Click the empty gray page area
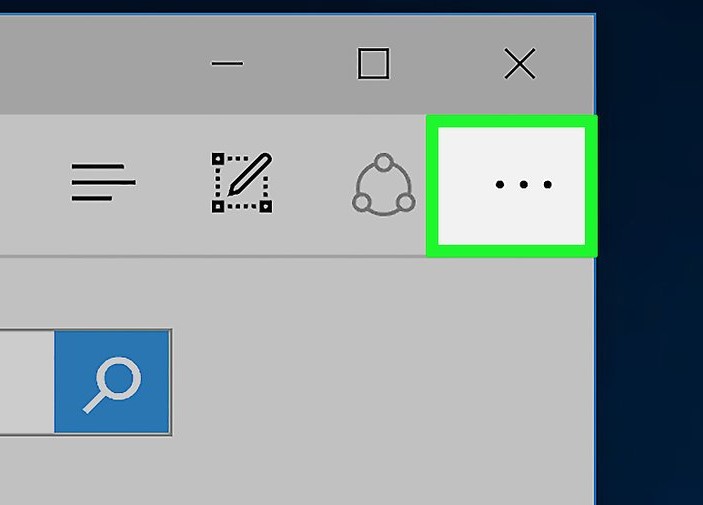Screen dimensions: 703x505 point(381,381)
